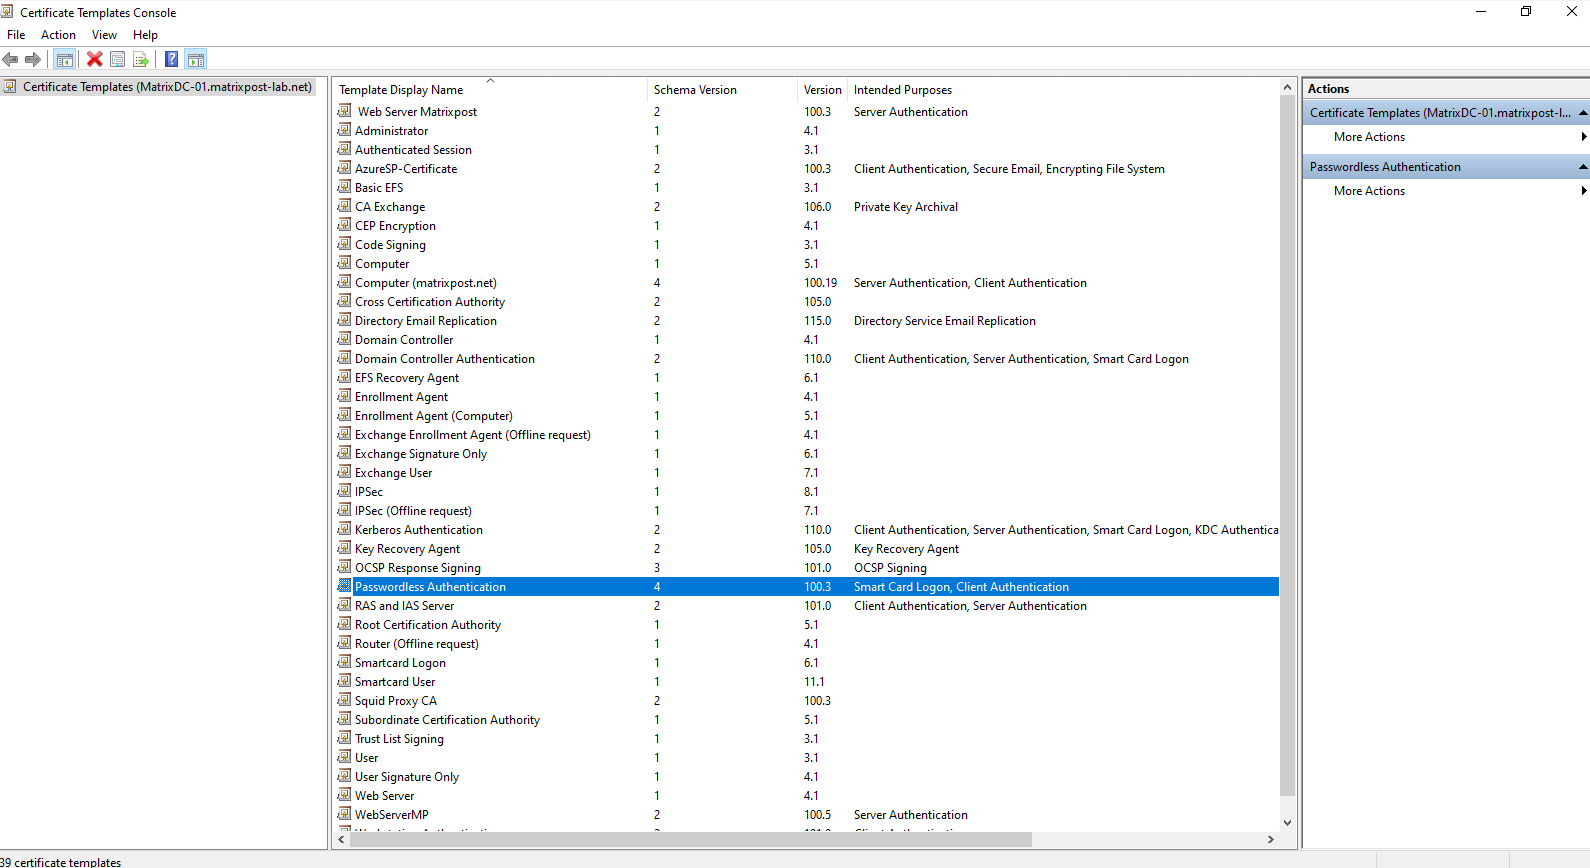This screenshot has width=1590, height=868.
Task: Click the User Signature Only template icon
Action: (345, 776)
